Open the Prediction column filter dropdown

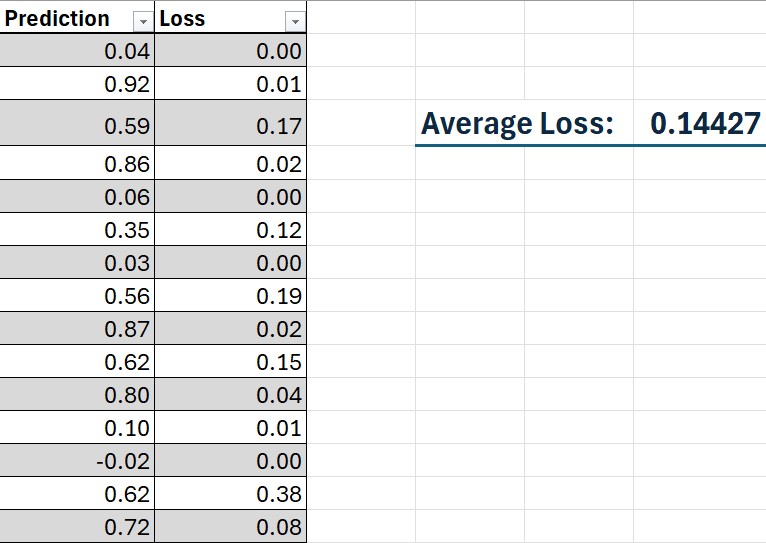tap(143, 21)
